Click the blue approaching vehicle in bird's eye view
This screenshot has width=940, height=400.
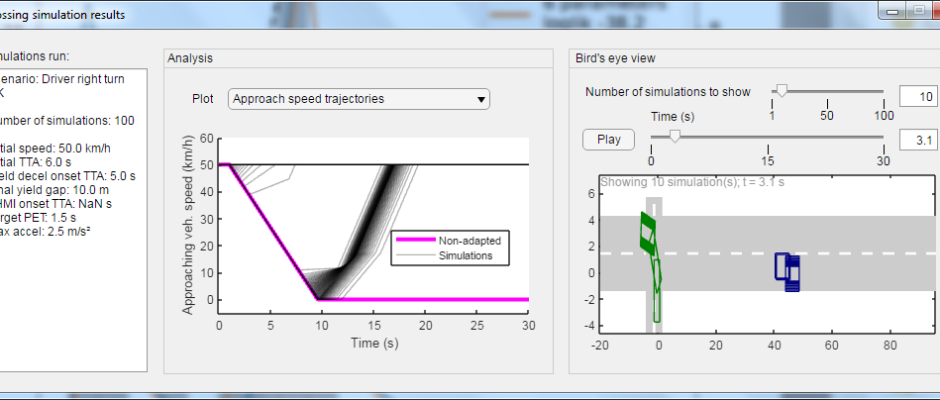click(x=788, y=271)
